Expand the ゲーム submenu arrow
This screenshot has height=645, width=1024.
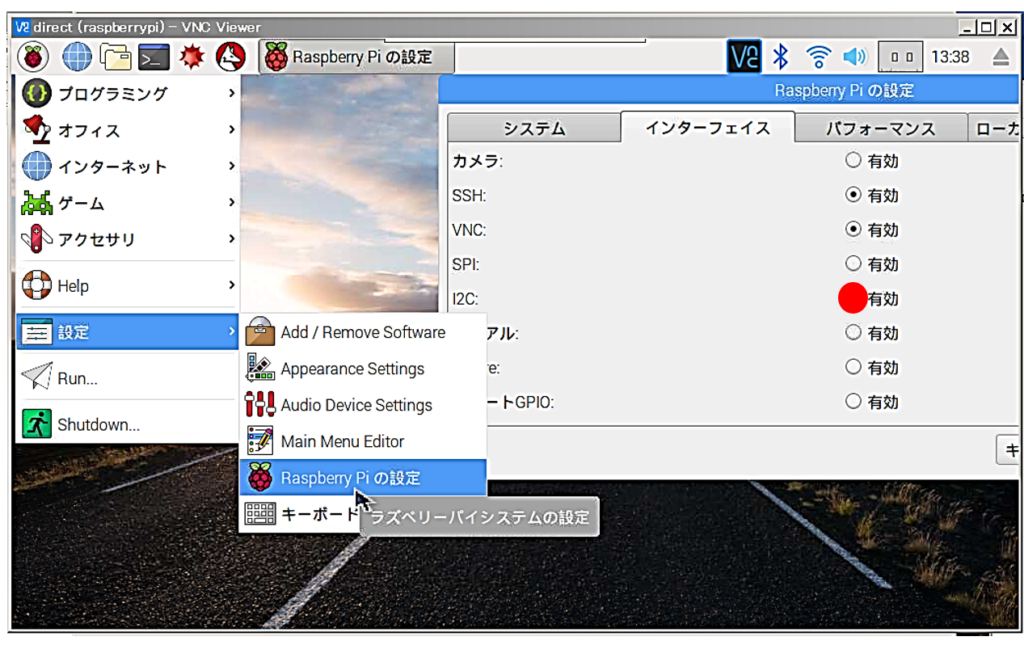click(x=231, y=203)
